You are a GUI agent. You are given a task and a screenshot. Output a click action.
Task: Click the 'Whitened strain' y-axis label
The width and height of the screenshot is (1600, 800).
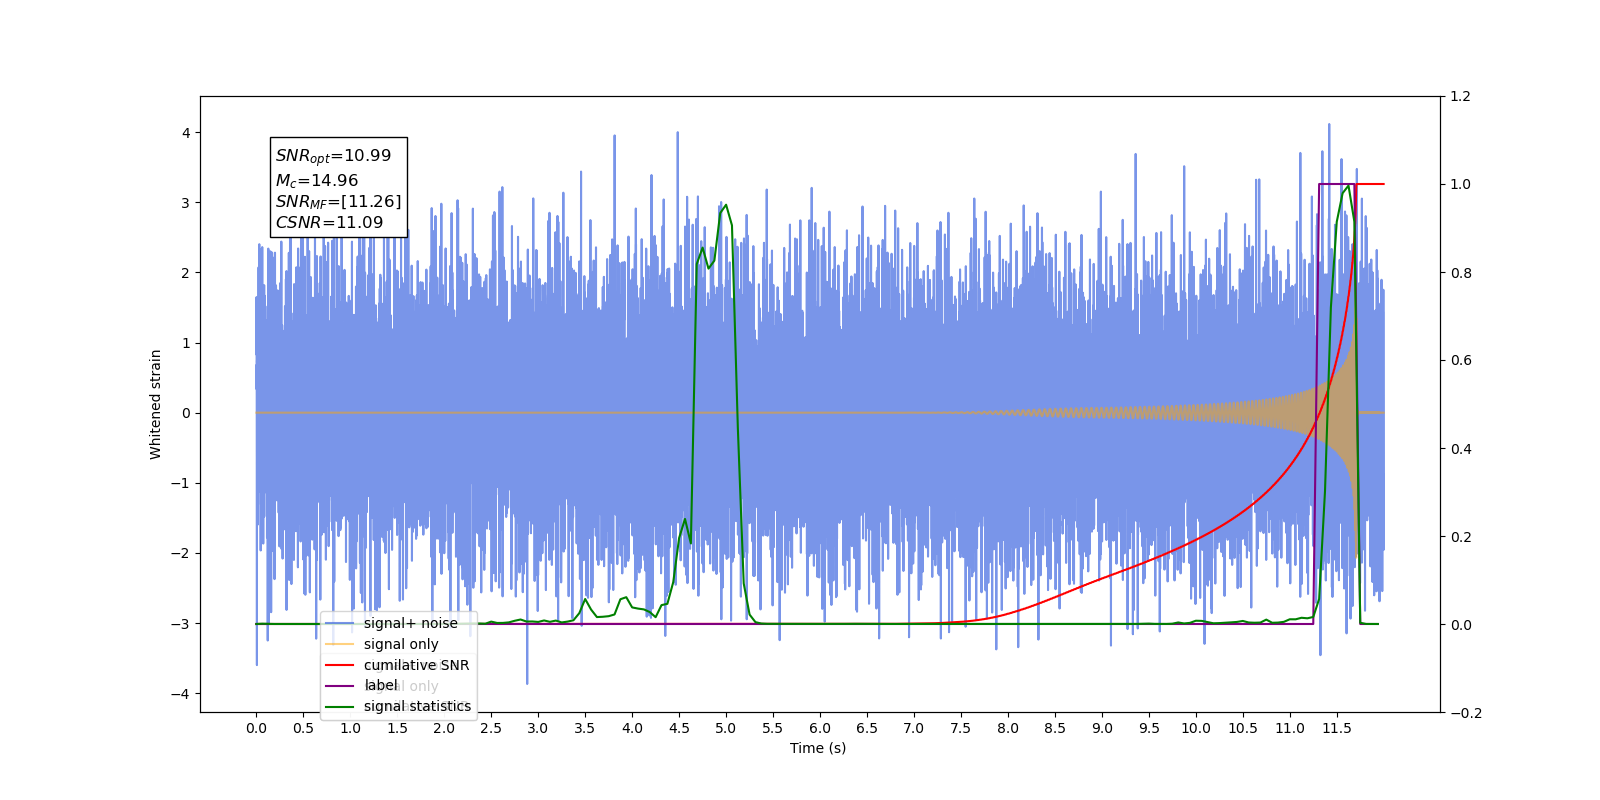point(155,404)
